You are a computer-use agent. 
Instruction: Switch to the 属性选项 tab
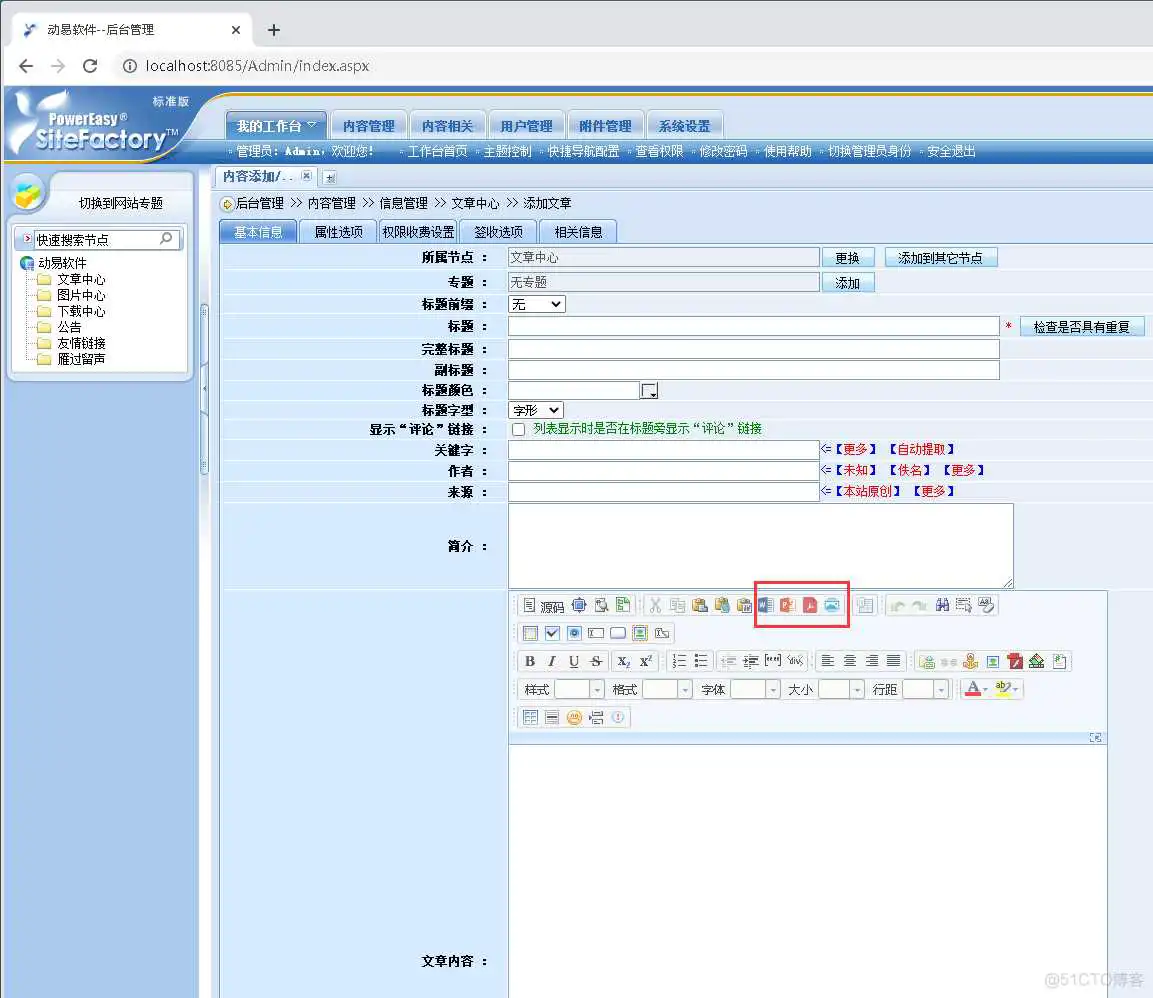click(x=338, y=232)
